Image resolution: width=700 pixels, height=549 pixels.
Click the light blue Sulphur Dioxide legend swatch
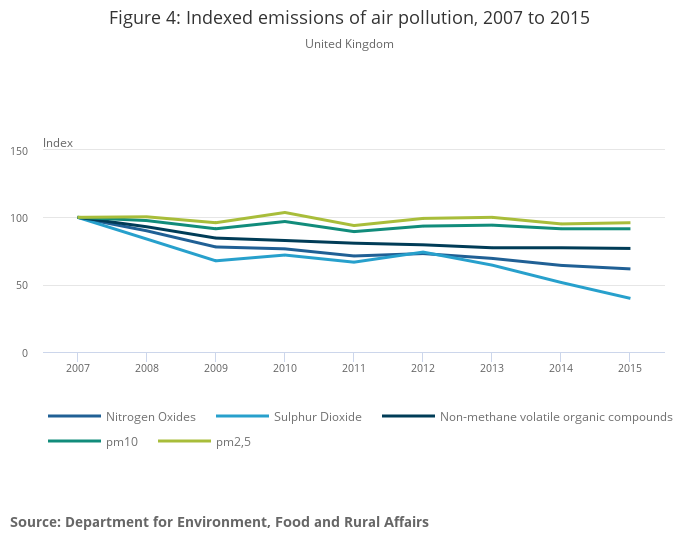coord(240,417)
